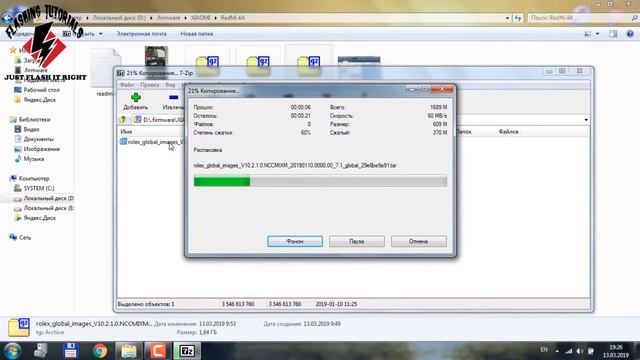Click the Поиск: RedMi 4A search field
Viewport: 640px width, 360px height.
click(x=578, y=18)
